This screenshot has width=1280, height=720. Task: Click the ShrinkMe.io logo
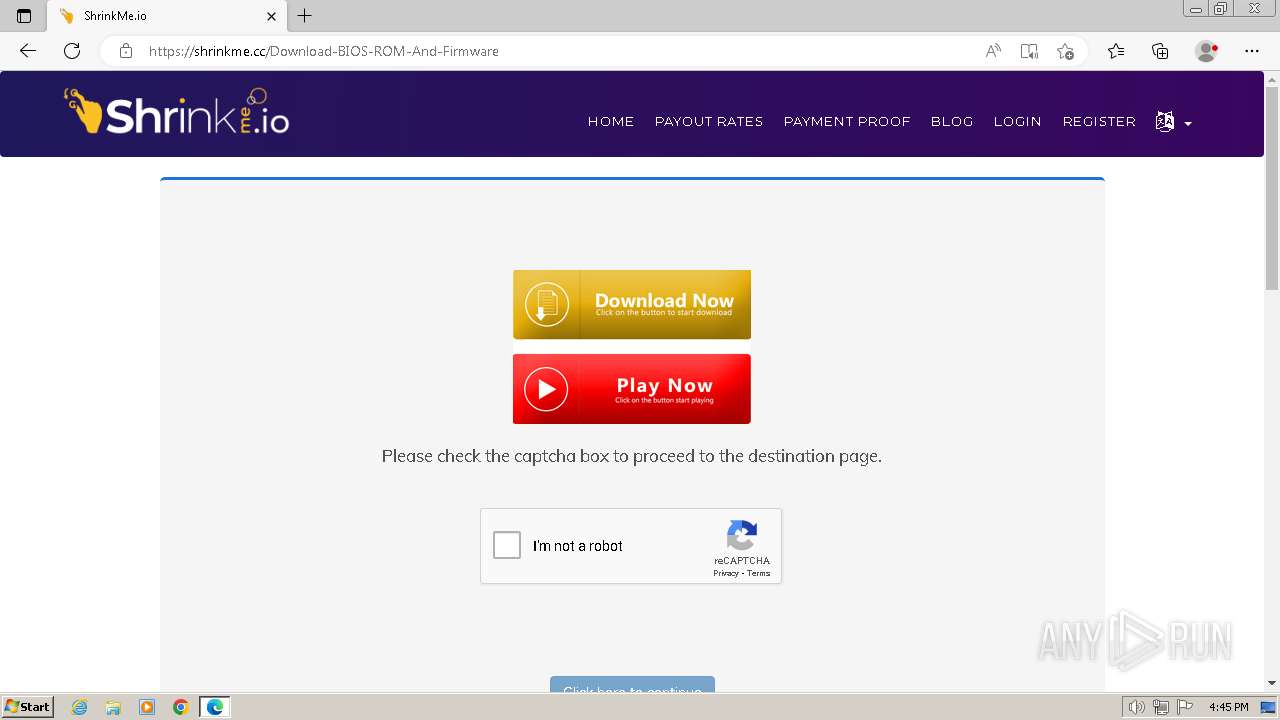177,112
